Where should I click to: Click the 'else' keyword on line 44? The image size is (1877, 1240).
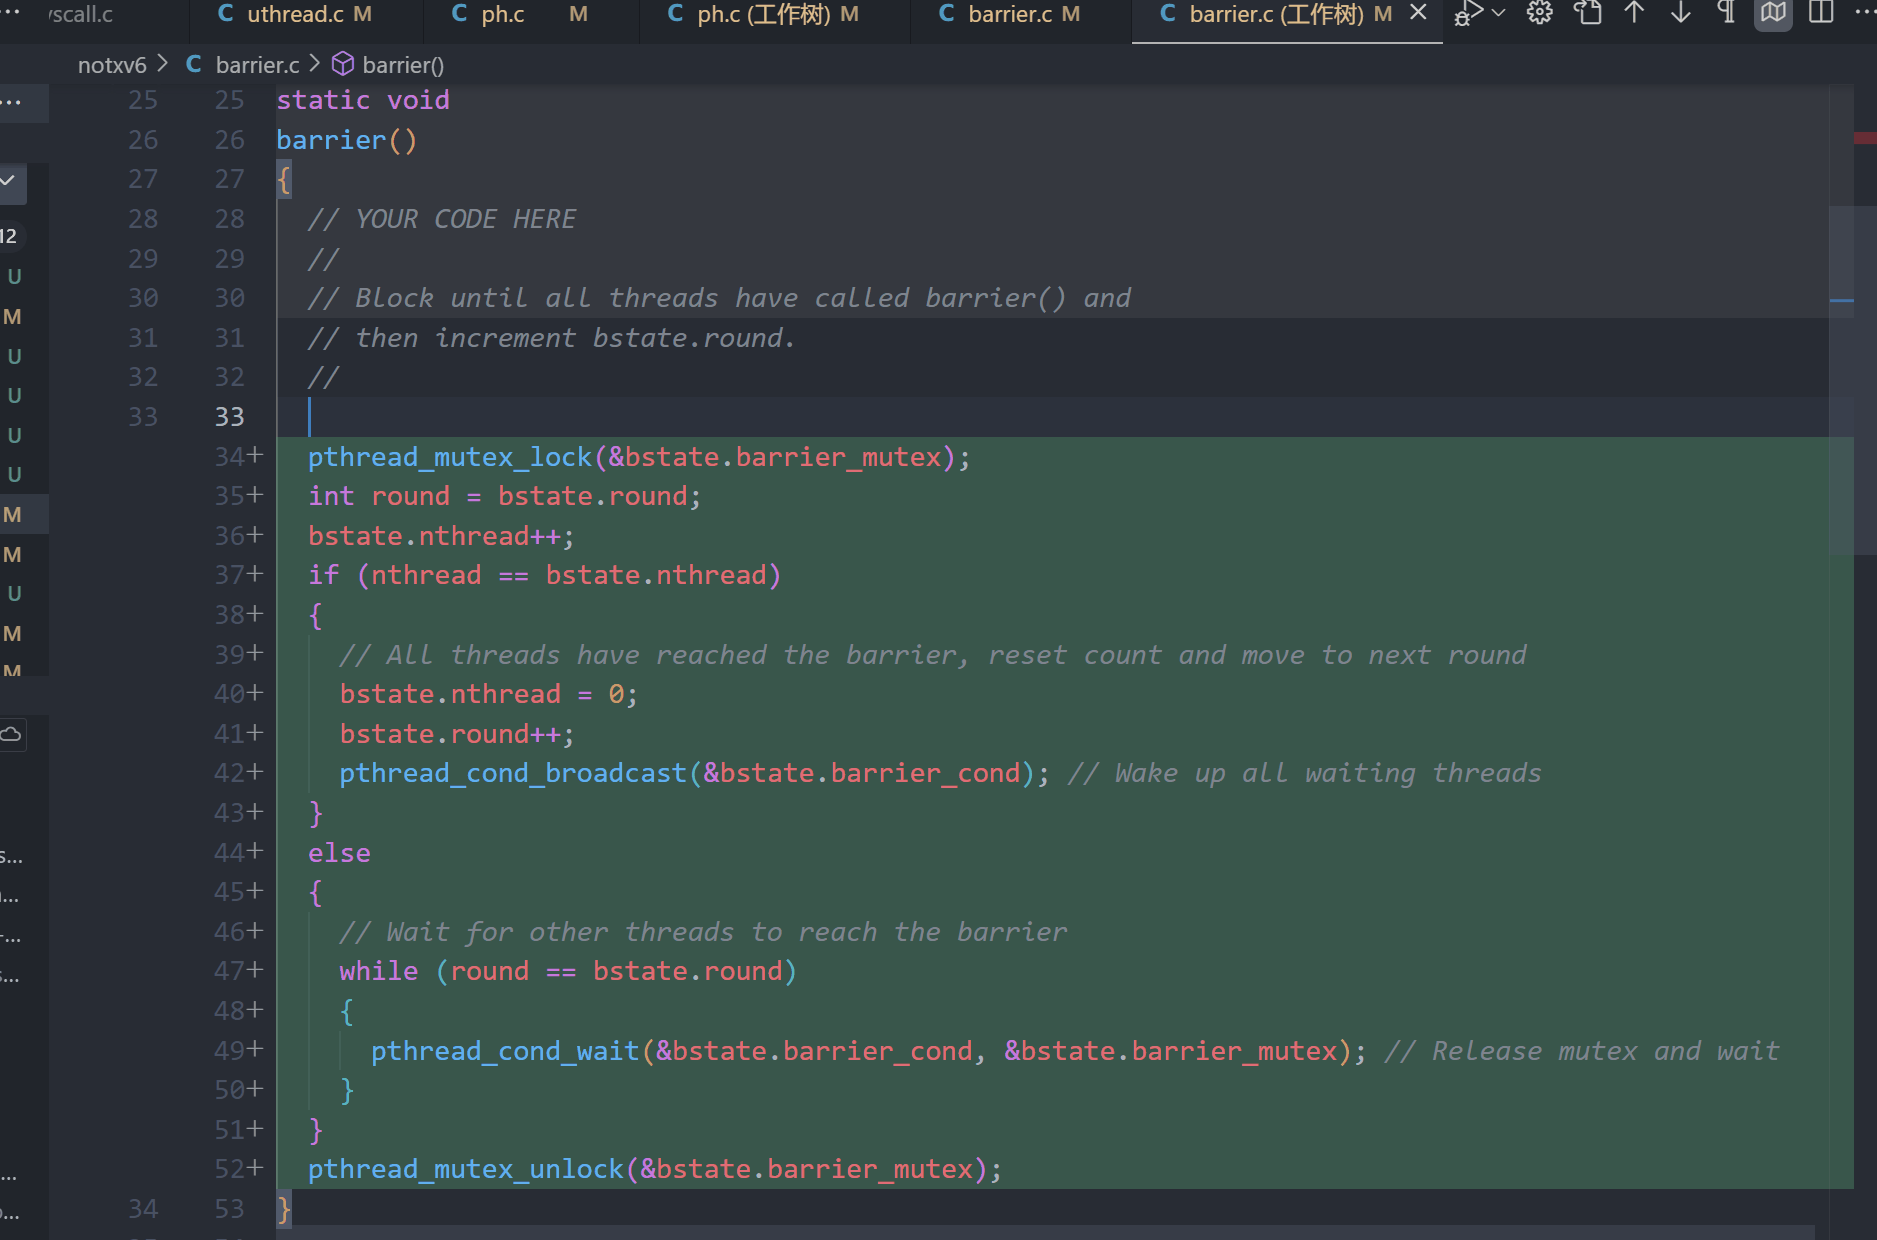pos(339,853)
